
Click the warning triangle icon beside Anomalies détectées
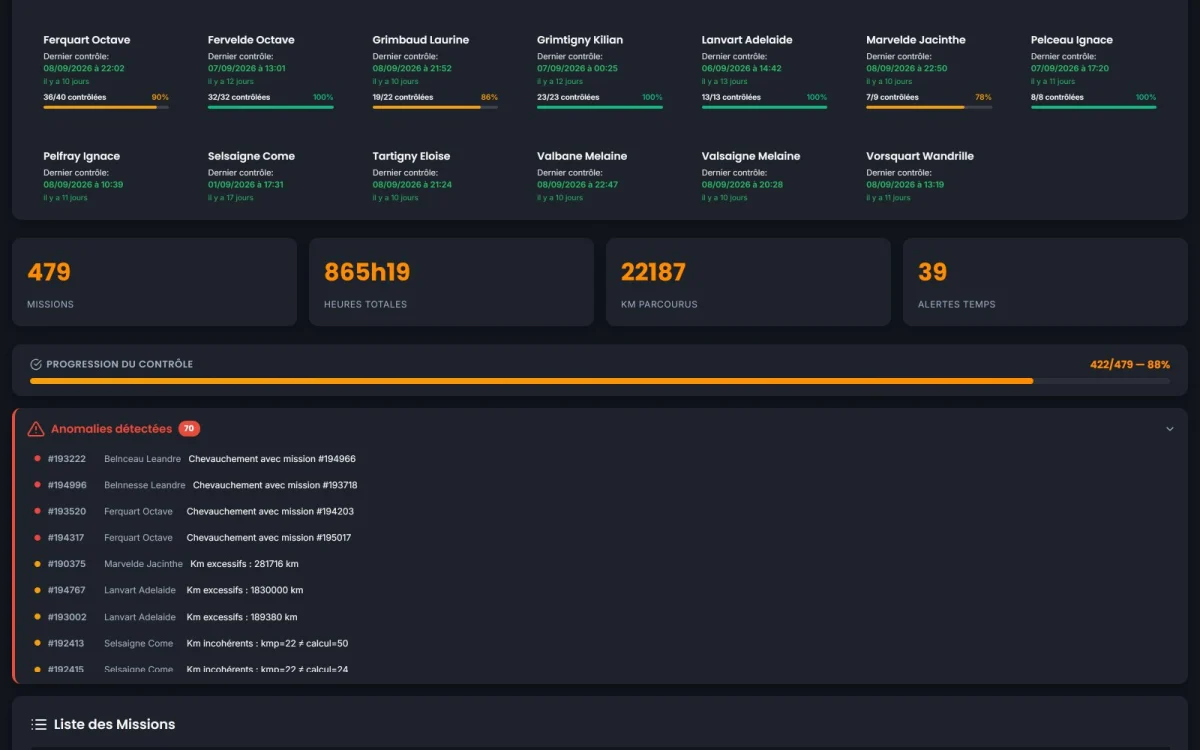click(x=36, y=429)
